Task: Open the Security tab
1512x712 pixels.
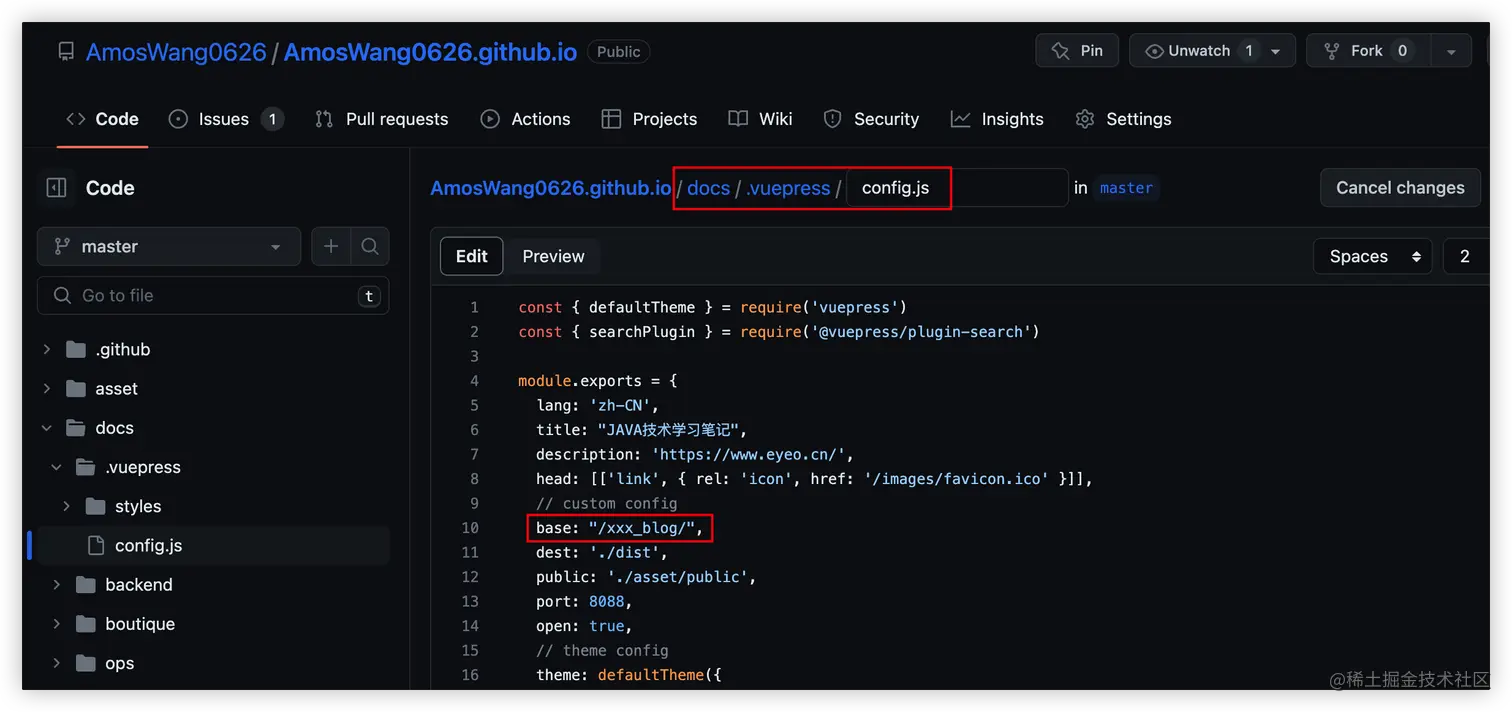Action: pyautogui.click(x=871, y=119)
